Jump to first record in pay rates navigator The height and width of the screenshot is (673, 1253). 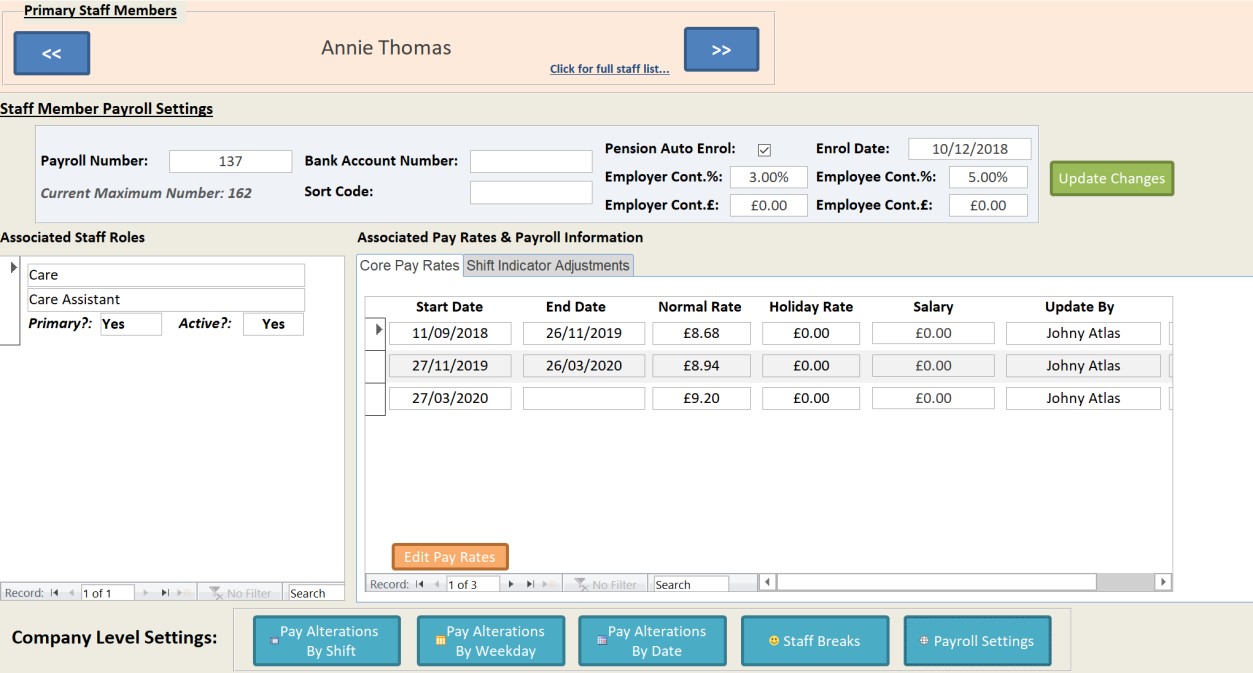coord(420,584)
